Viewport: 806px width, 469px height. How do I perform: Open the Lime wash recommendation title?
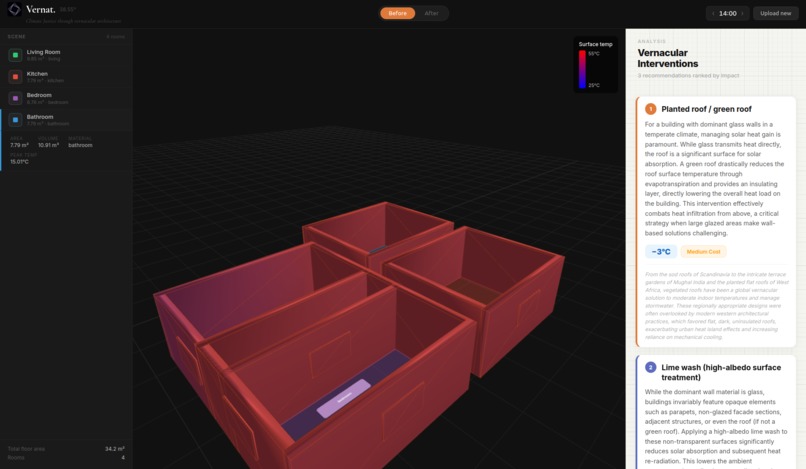pos(721,372)
